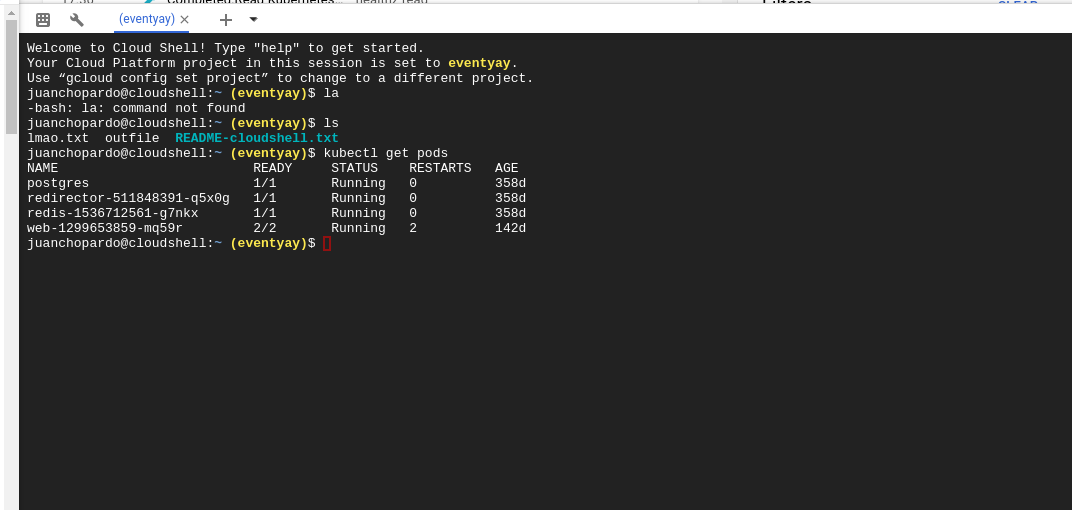1072x510 pixels.
Task: Click the web-1299653859-mq59r pod name
Action: (105, 228)
